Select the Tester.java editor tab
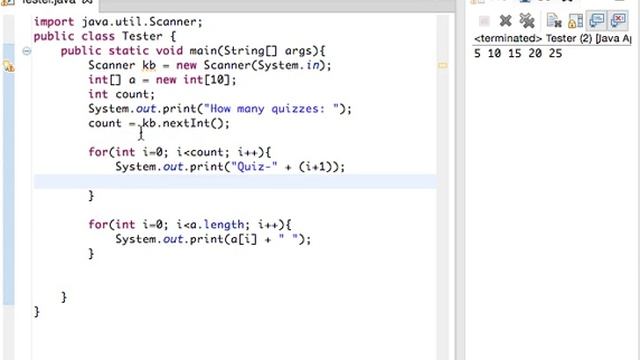 coord(48,2)
